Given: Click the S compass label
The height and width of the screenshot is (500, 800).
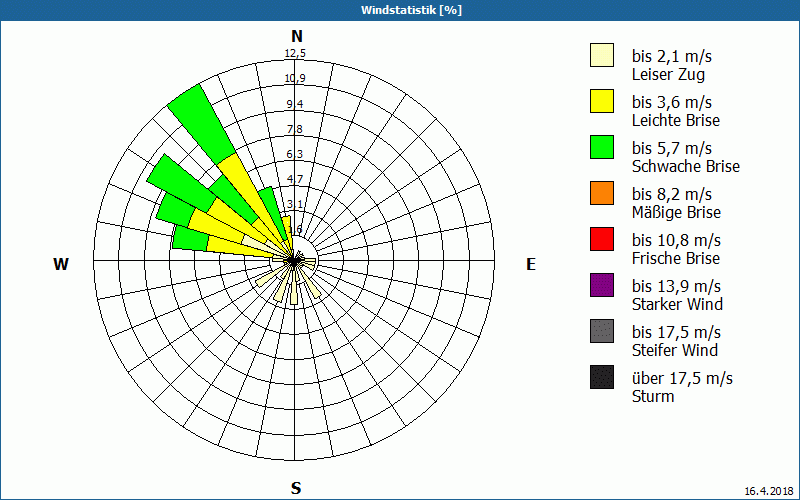Looking at the screenshot, I should (296, 488).
